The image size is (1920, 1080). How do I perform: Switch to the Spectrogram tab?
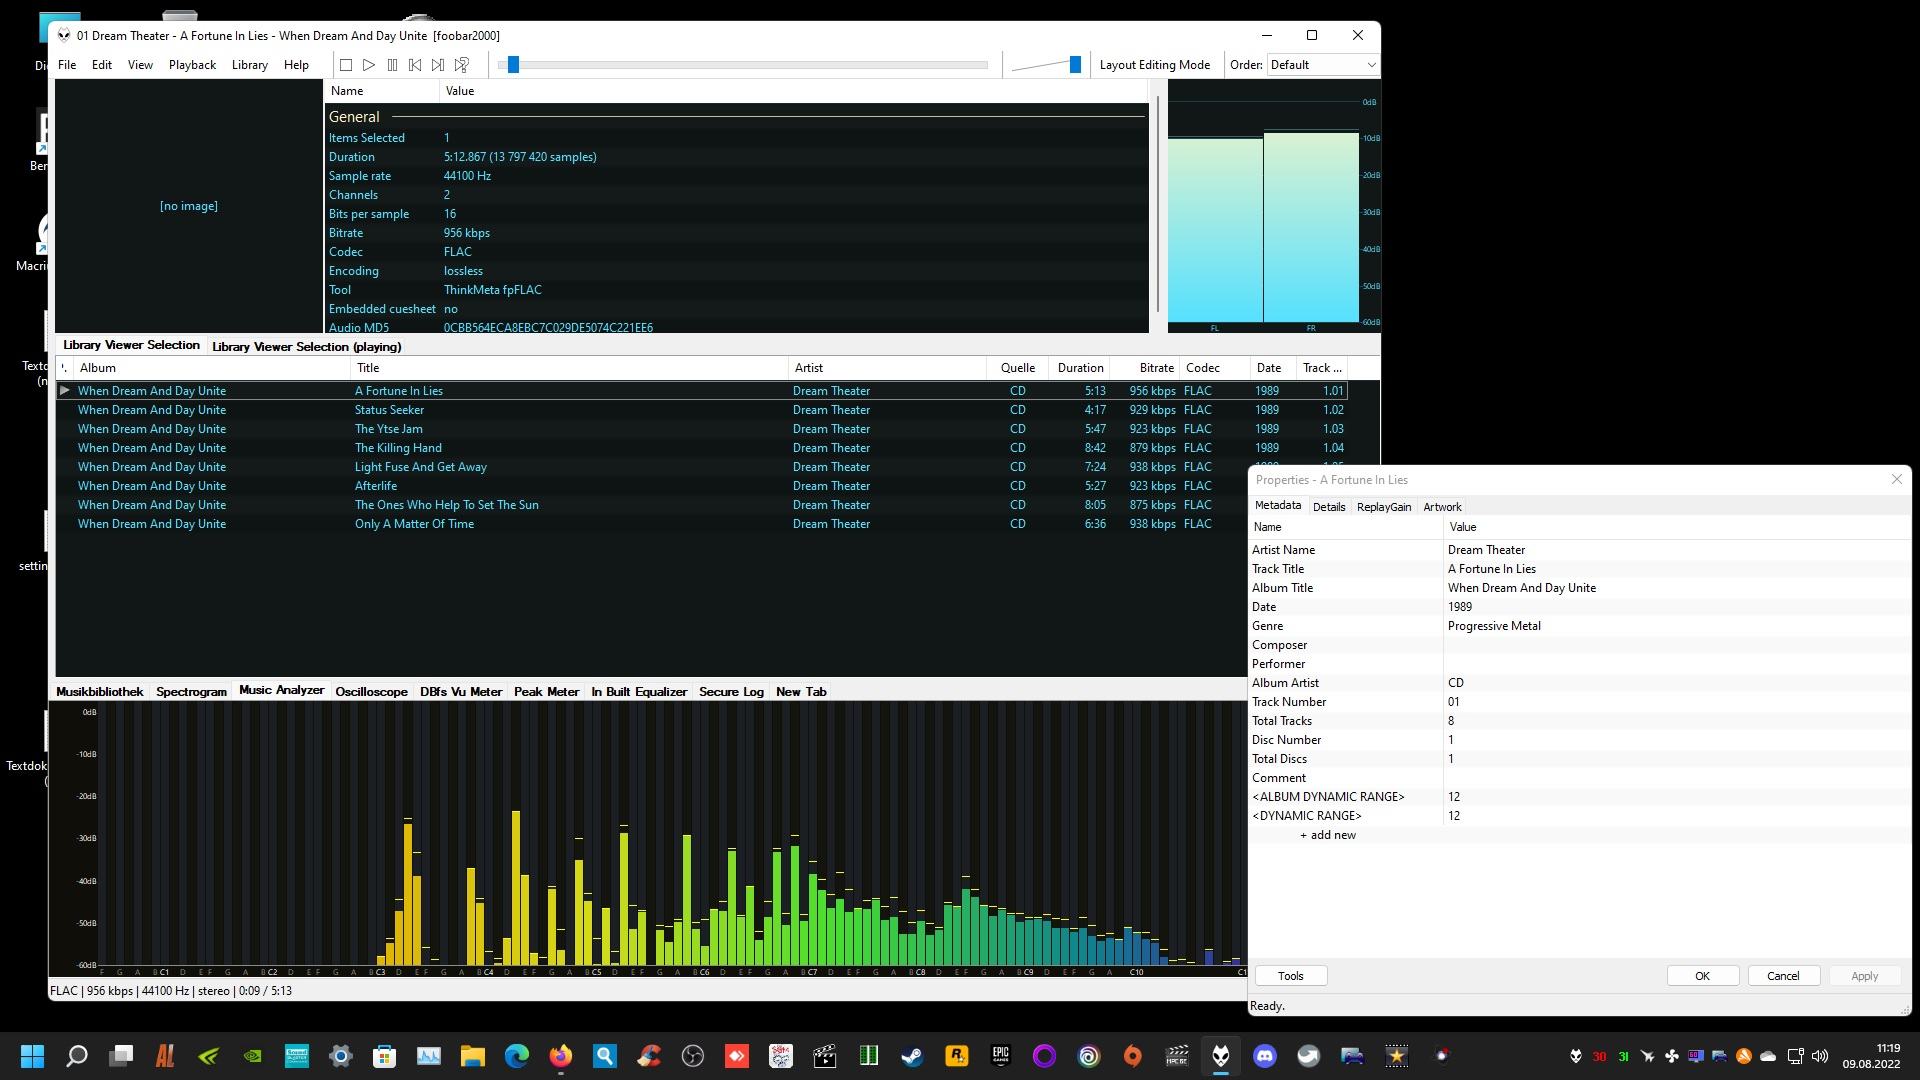(191, 692)
